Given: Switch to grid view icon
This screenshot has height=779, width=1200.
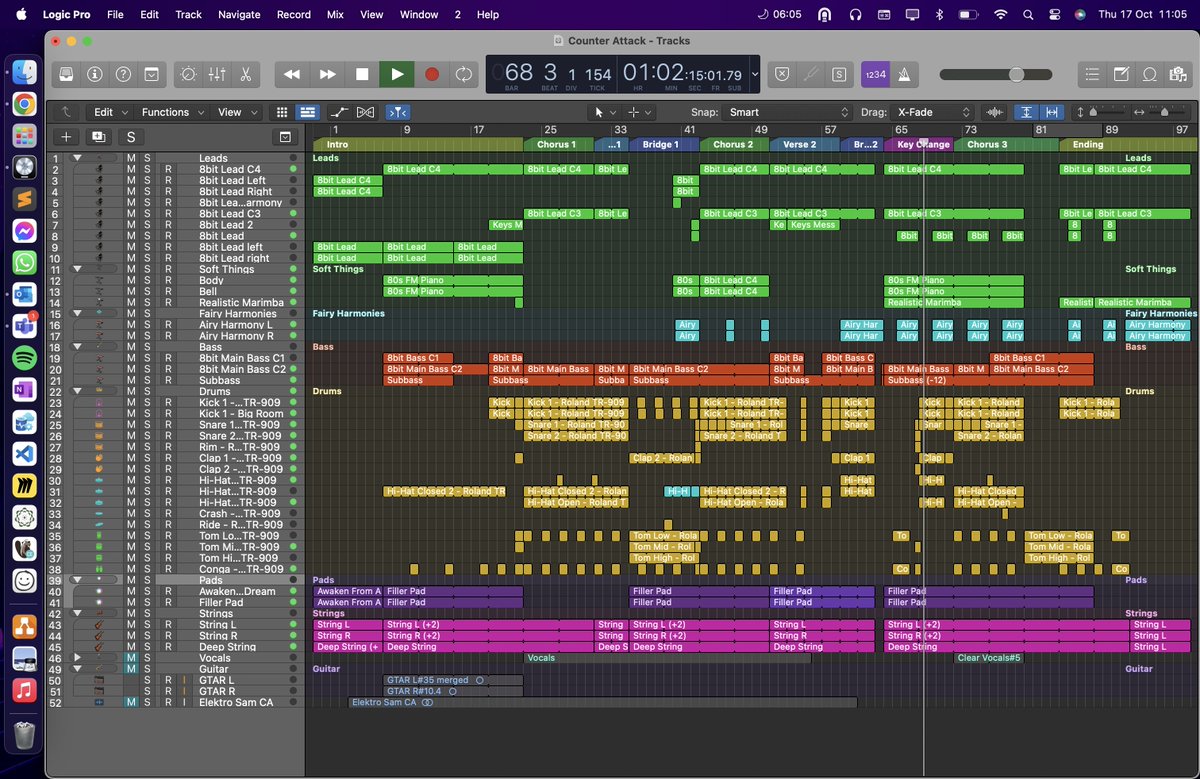Looking at the screenshot, I should pyautogui.click(x=282, y=112).
